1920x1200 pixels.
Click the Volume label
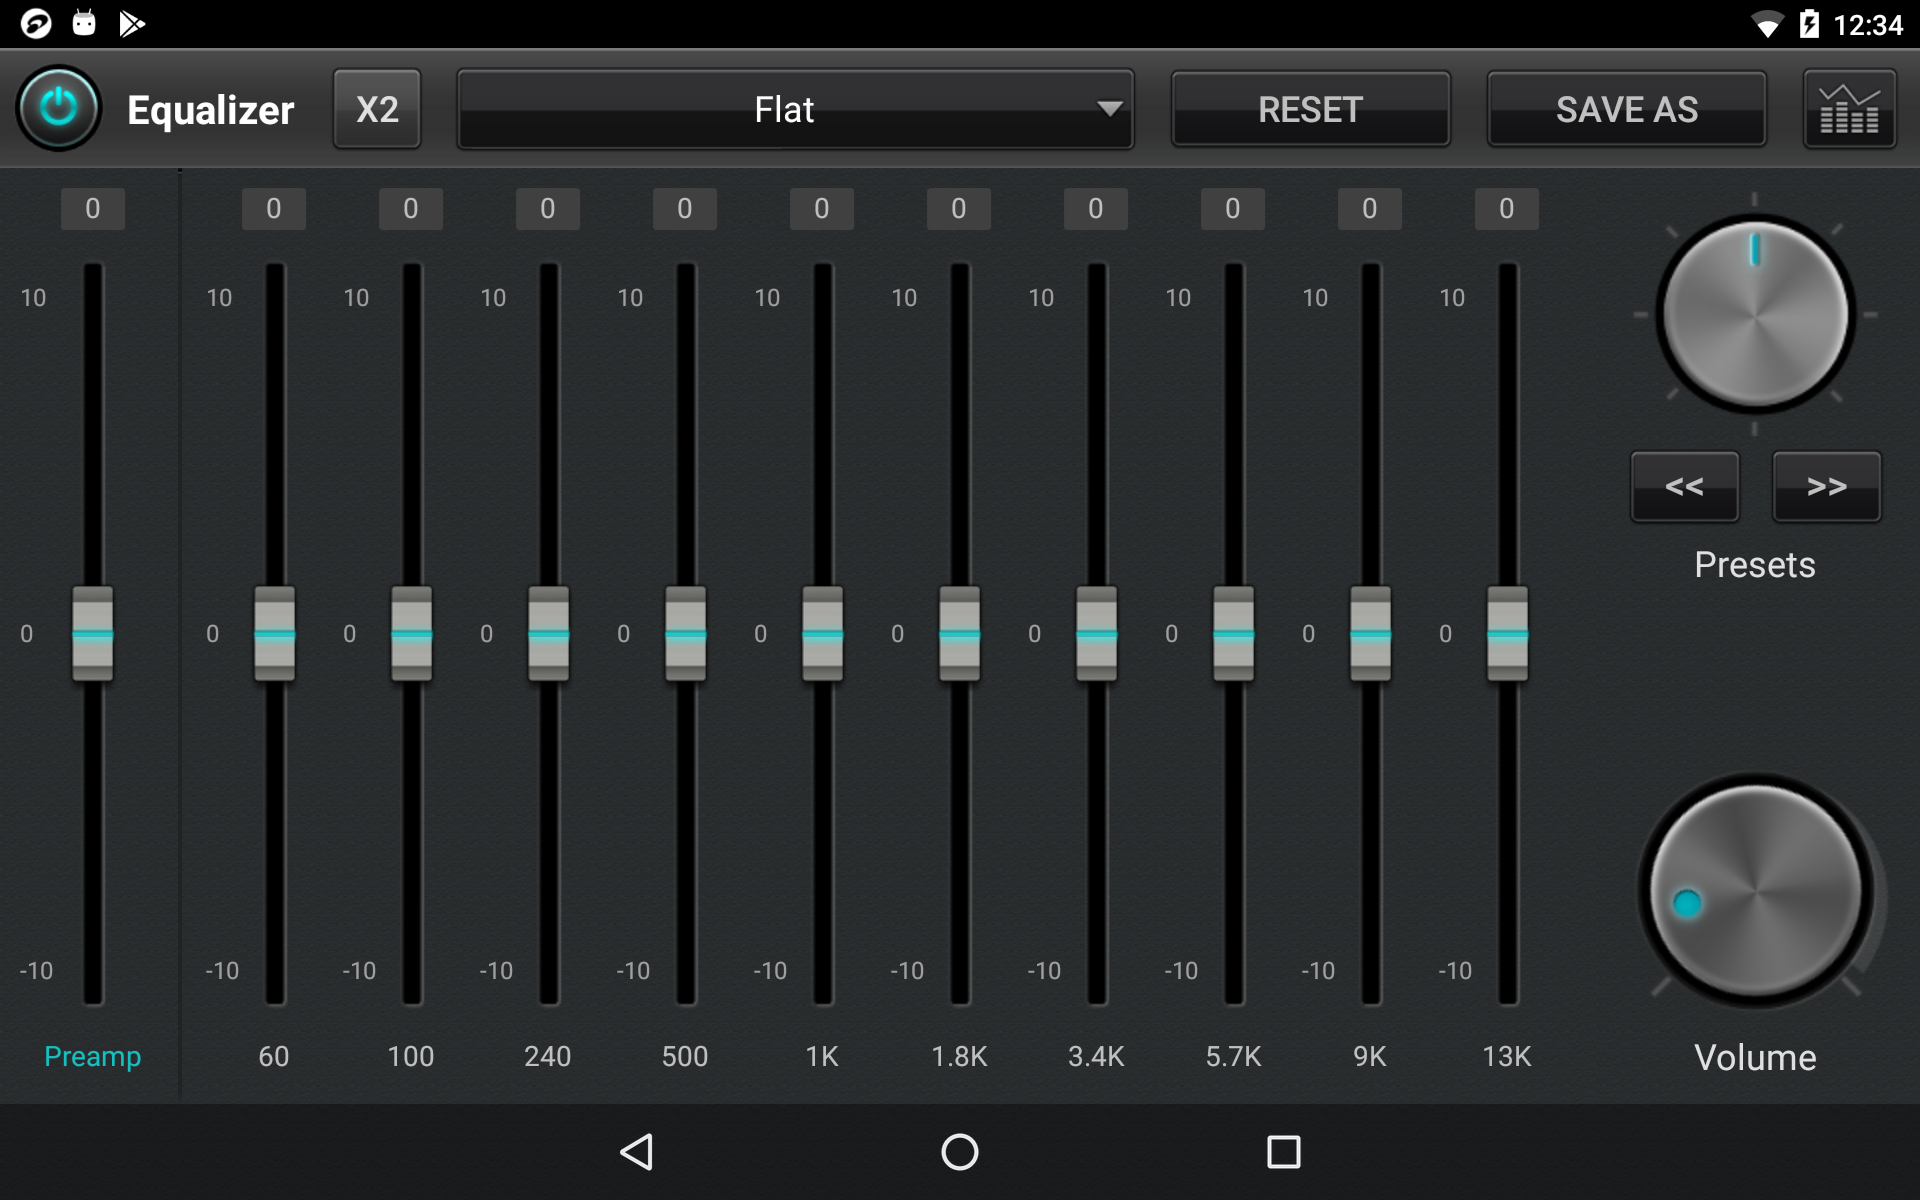click(1755, 1057)
